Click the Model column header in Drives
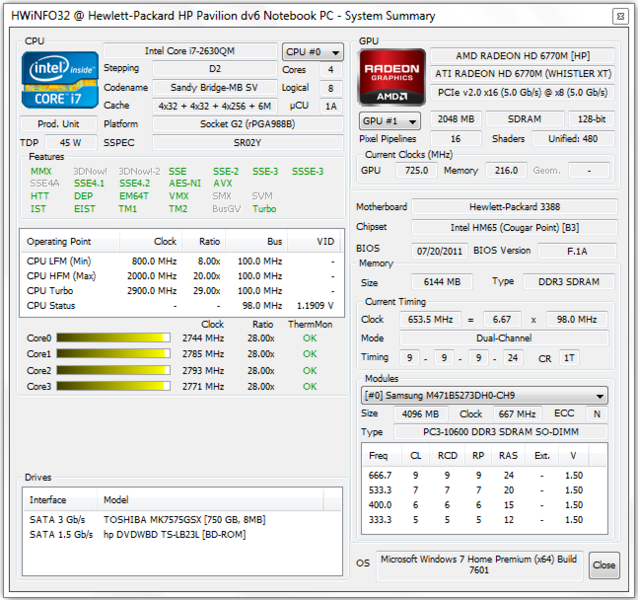This screenshot has height=600, width=638. (210, 500)
